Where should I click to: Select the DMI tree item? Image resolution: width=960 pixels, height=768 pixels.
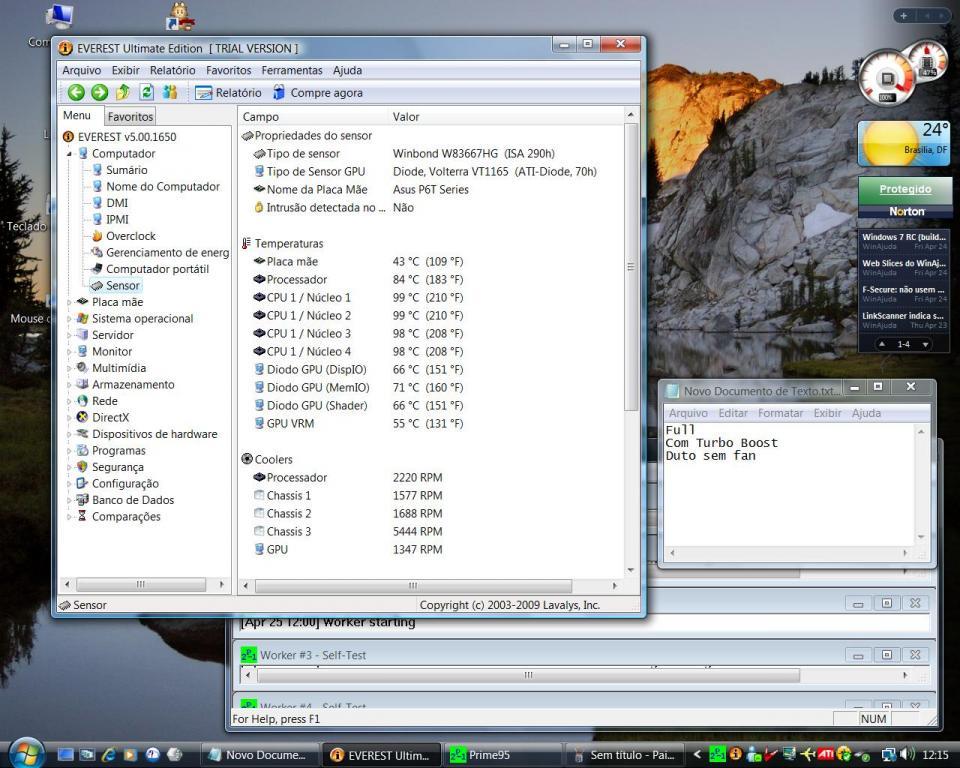(x=117, y=203)
